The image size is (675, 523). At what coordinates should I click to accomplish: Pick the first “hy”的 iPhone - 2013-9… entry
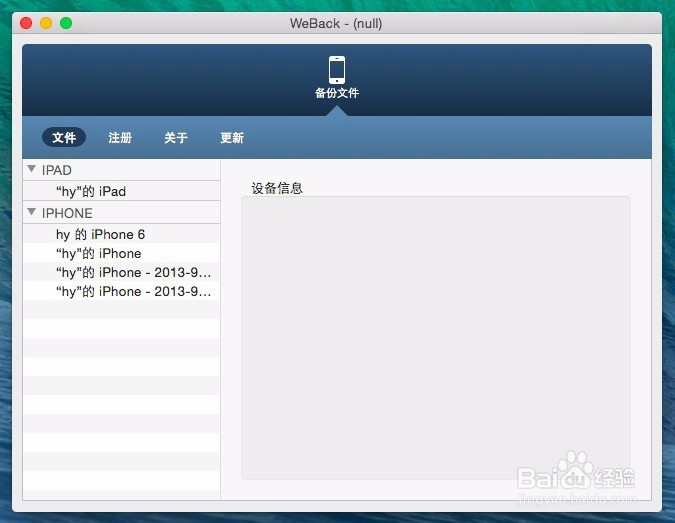pyautogui.click(x=121, y=272)
